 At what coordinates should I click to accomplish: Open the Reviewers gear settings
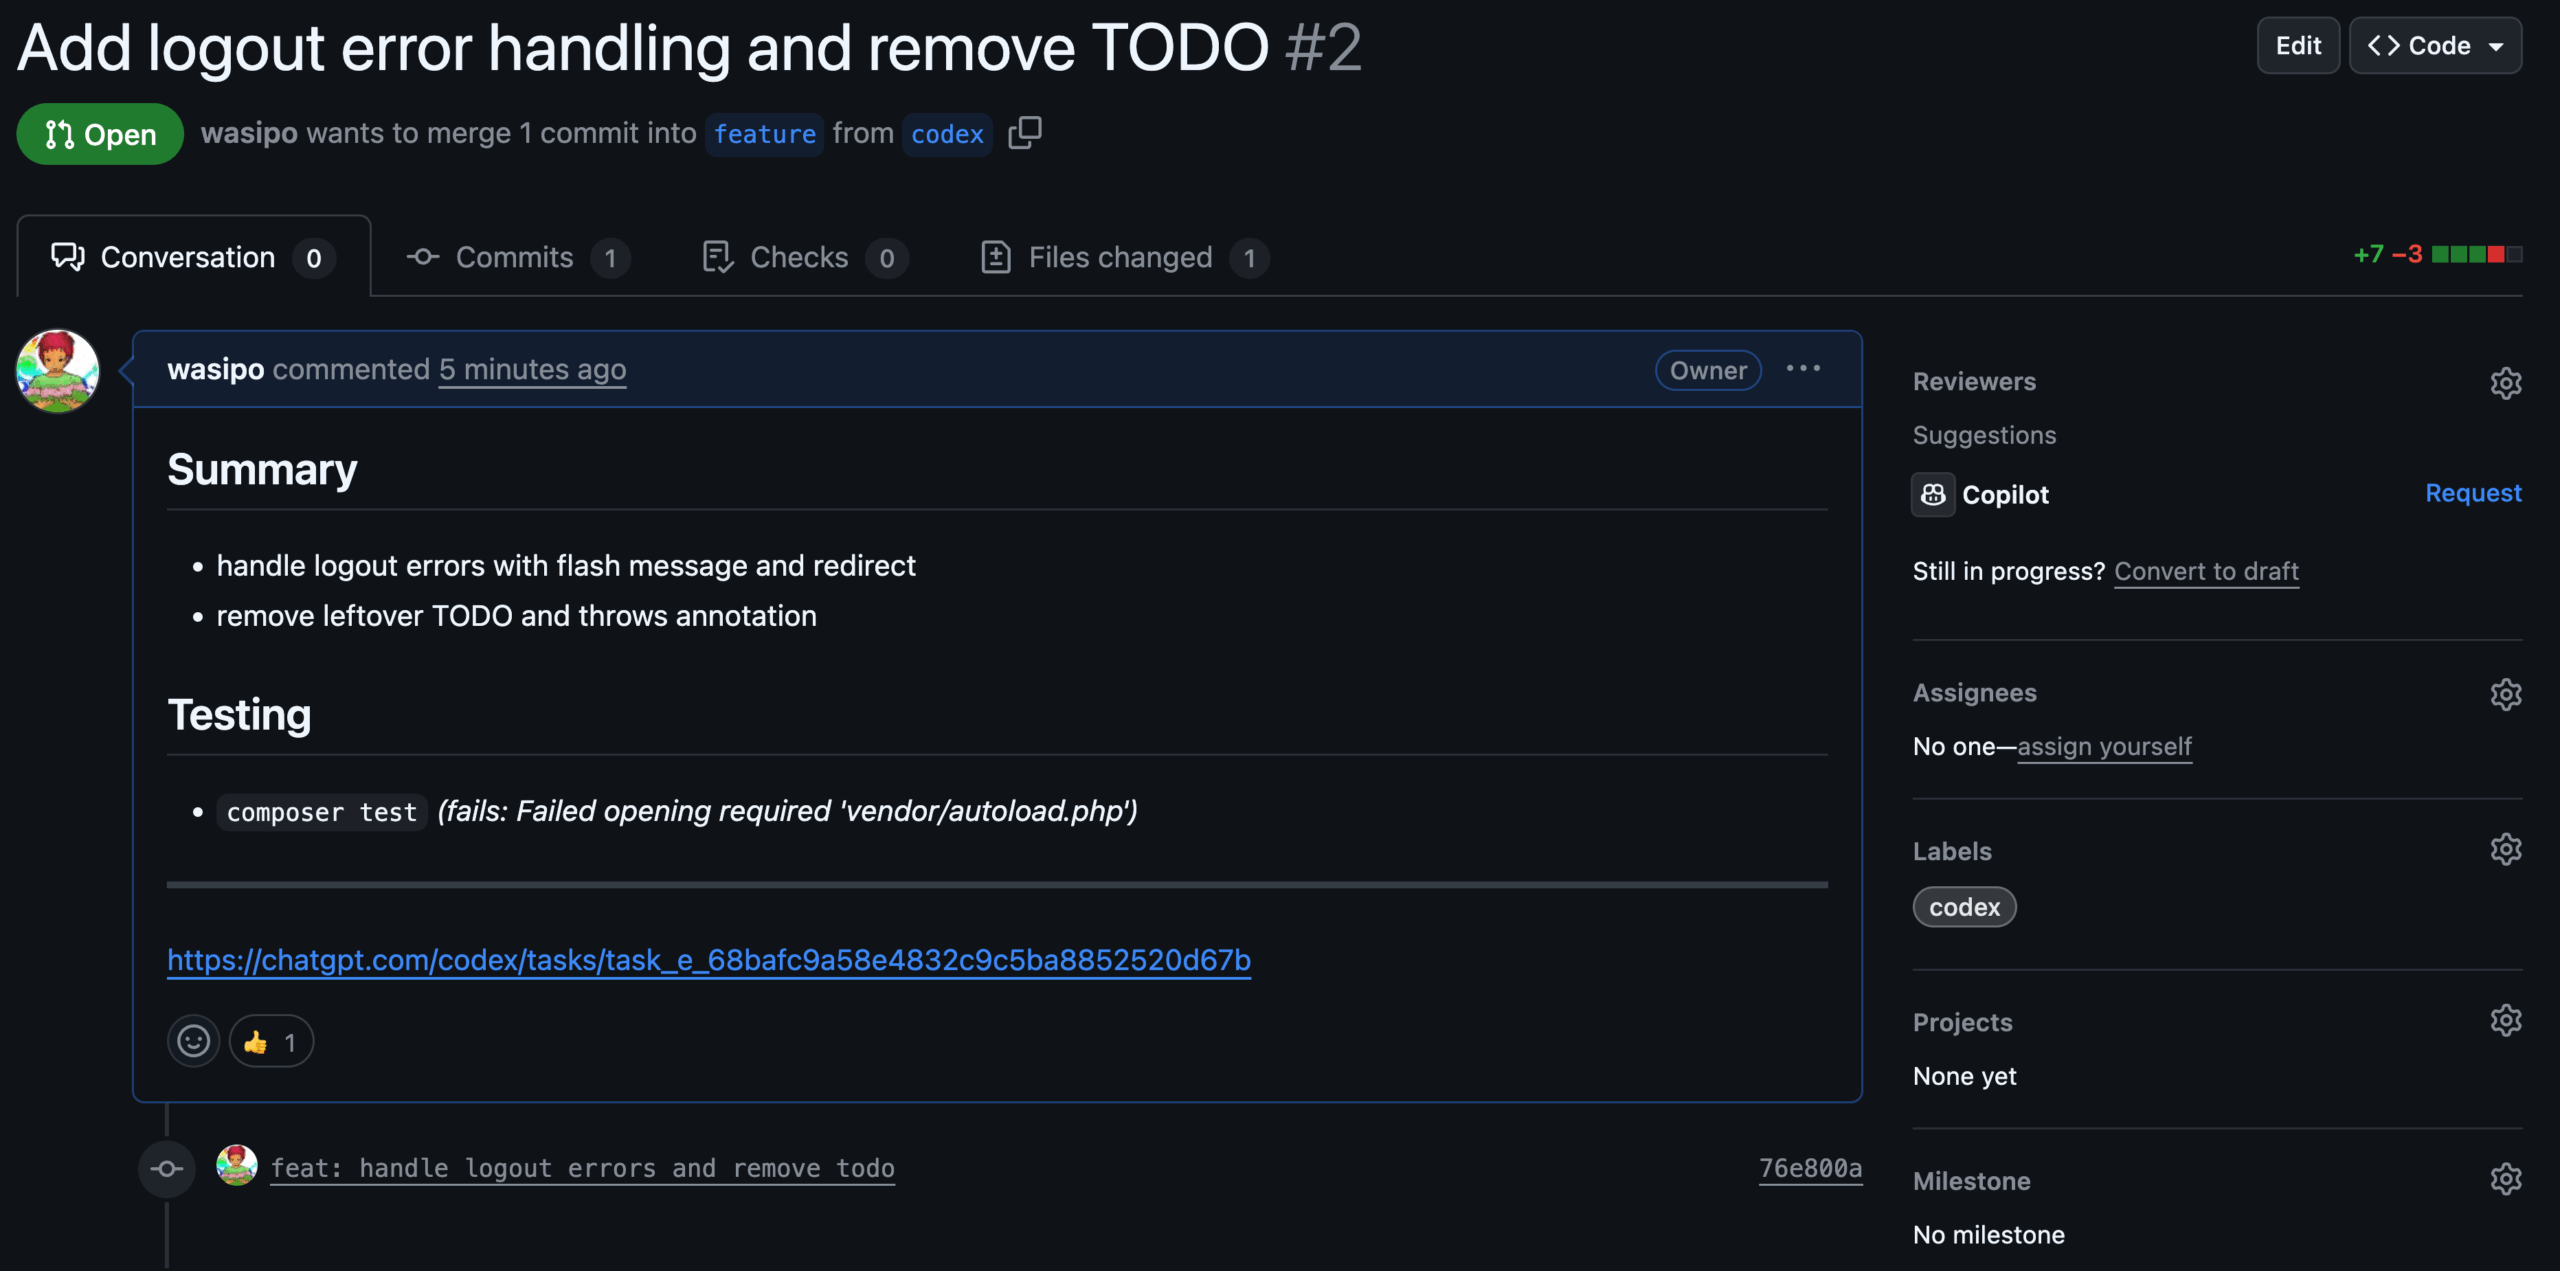click(2505, 383)
